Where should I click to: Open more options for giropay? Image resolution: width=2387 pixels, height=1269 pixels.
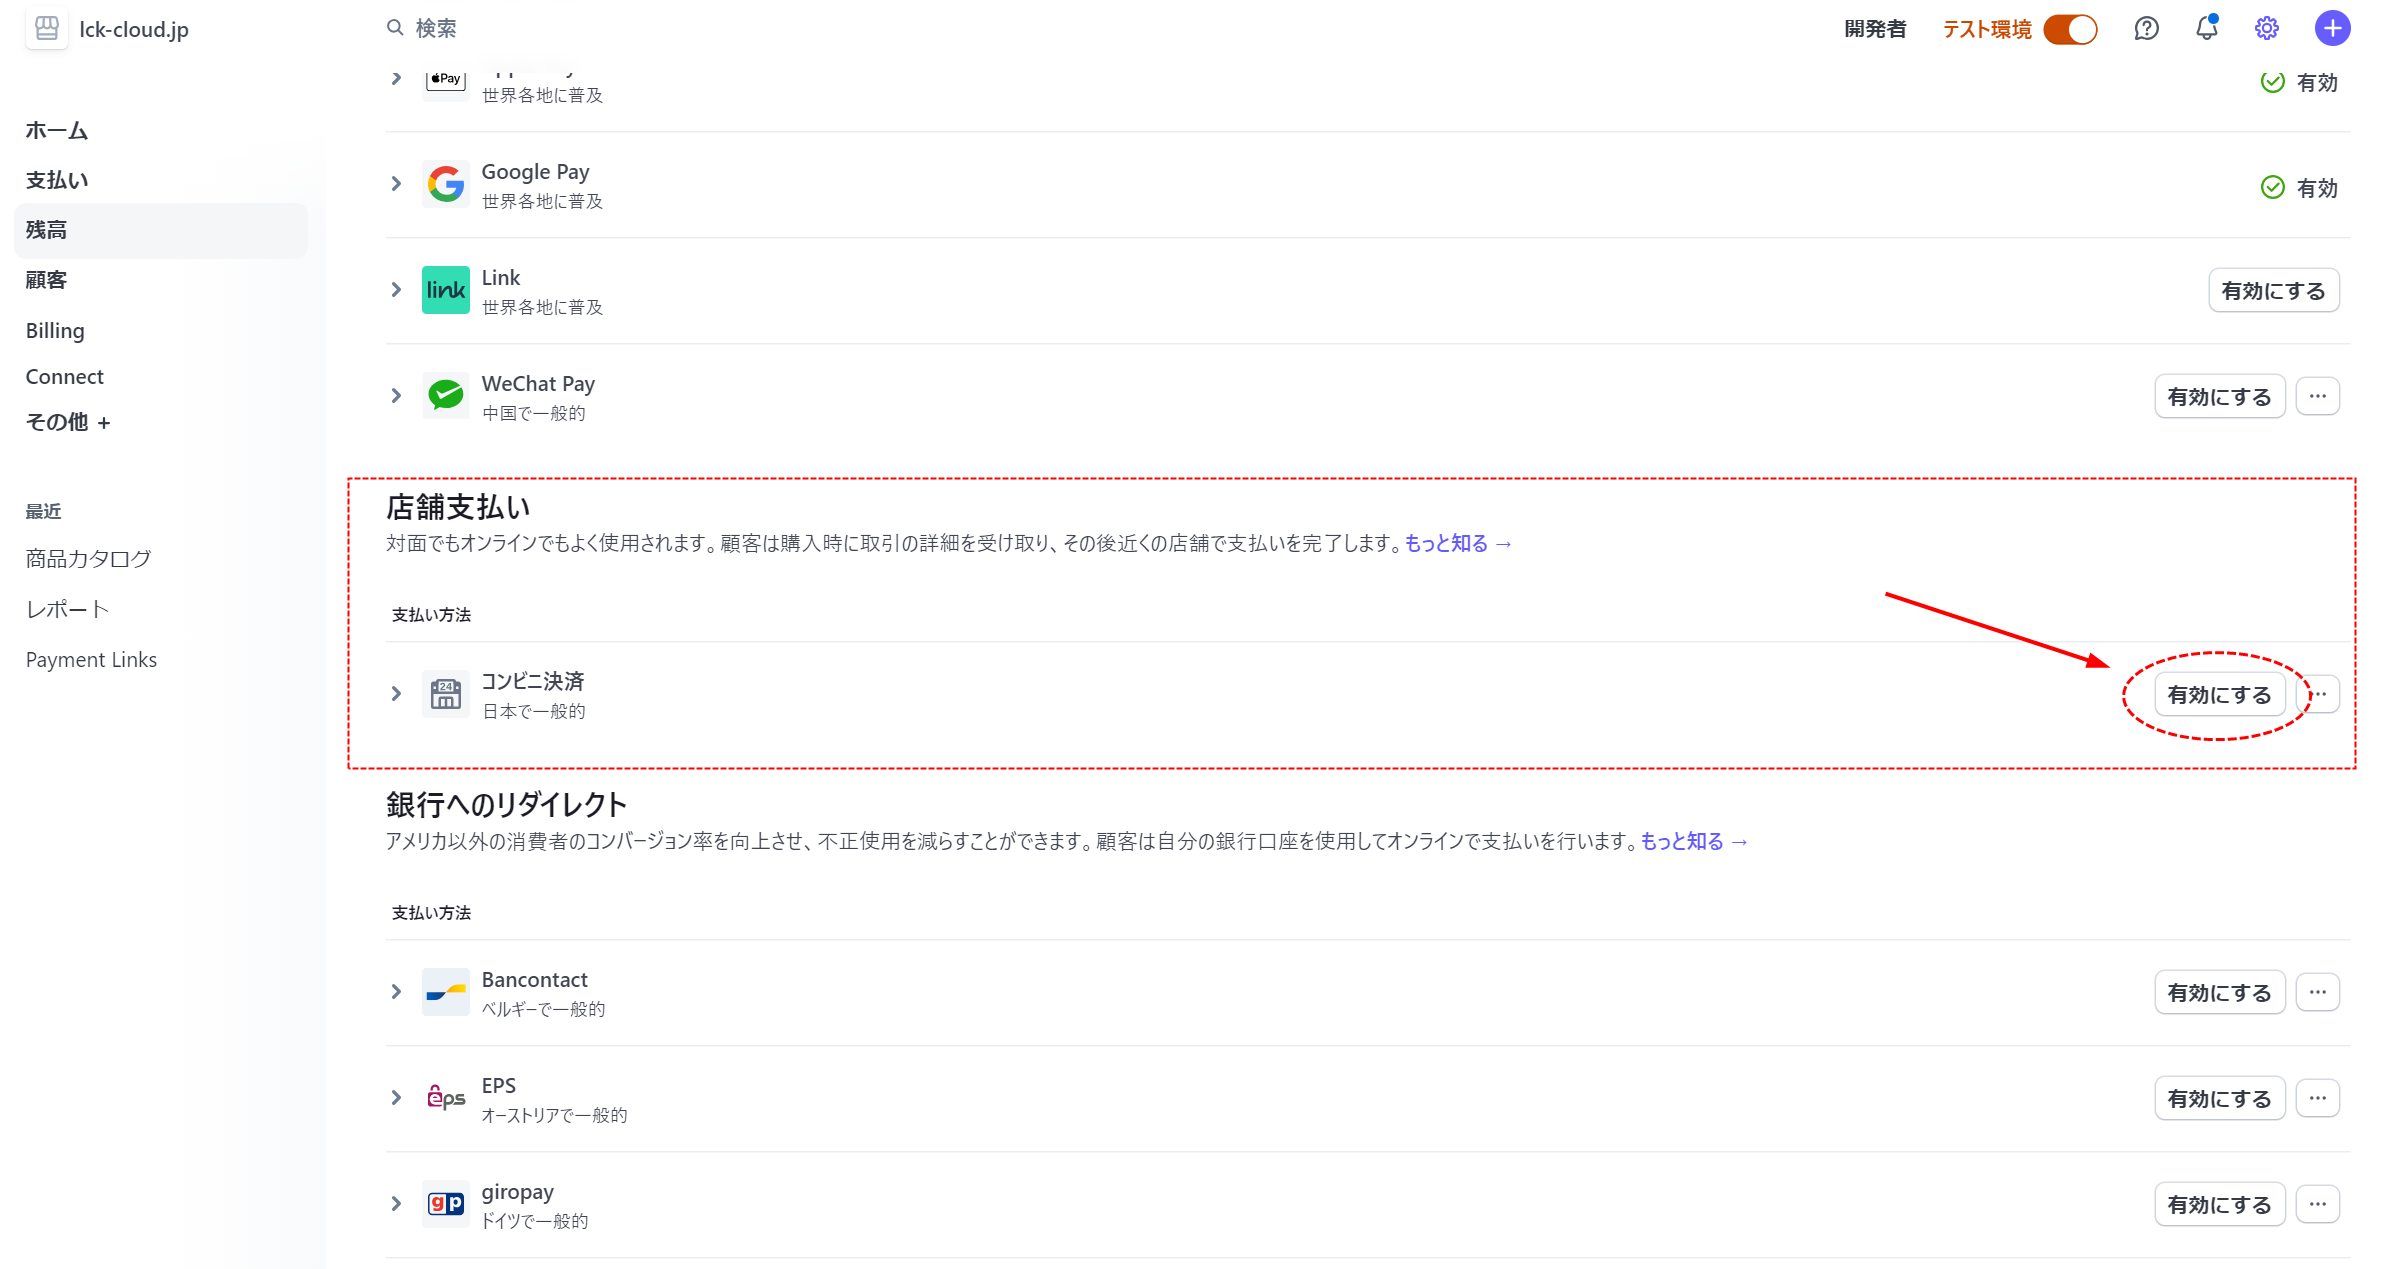click(x=2317, y=1205)
